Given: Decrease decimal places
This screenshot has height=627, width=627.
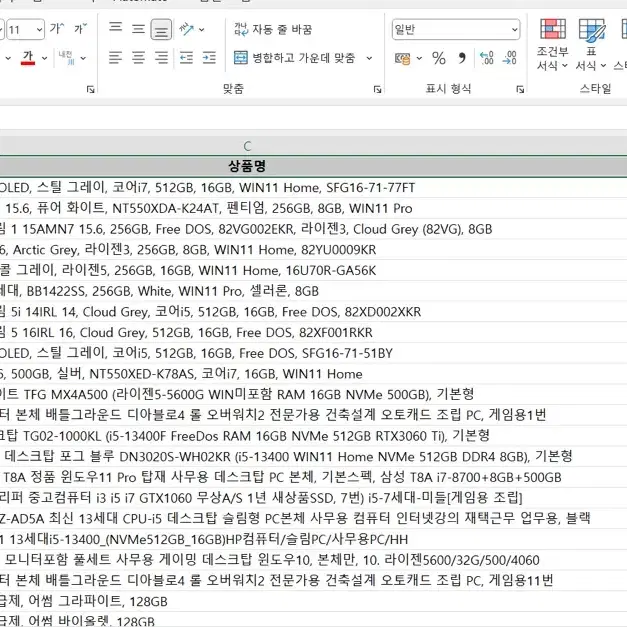Looking at the screenshot, I should pos(509,58).
